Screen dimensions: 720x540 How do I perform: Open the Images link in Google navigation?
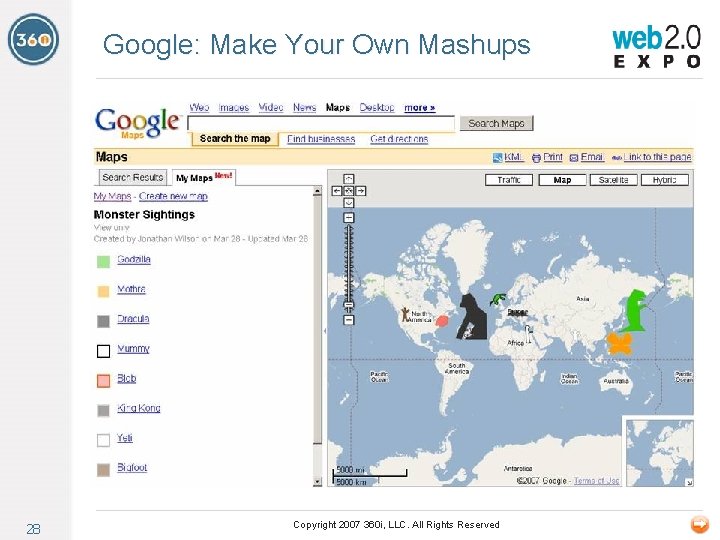point(234,107)
